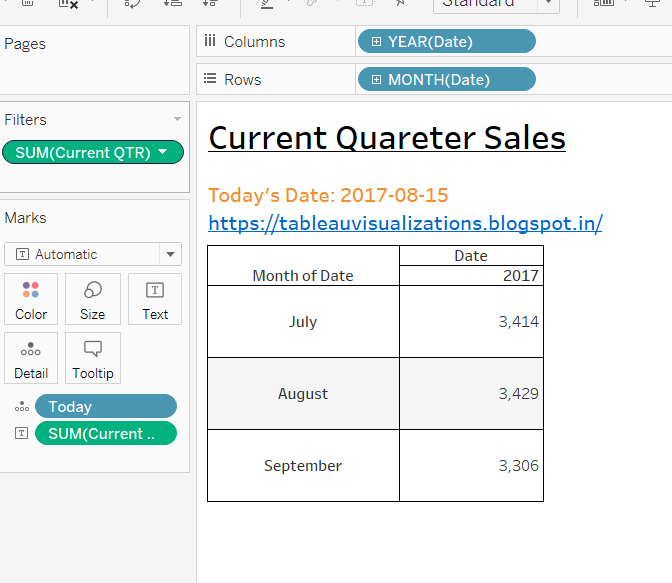Click the Rows shelf icon
The image size is (672, 583).
[210, 78]
